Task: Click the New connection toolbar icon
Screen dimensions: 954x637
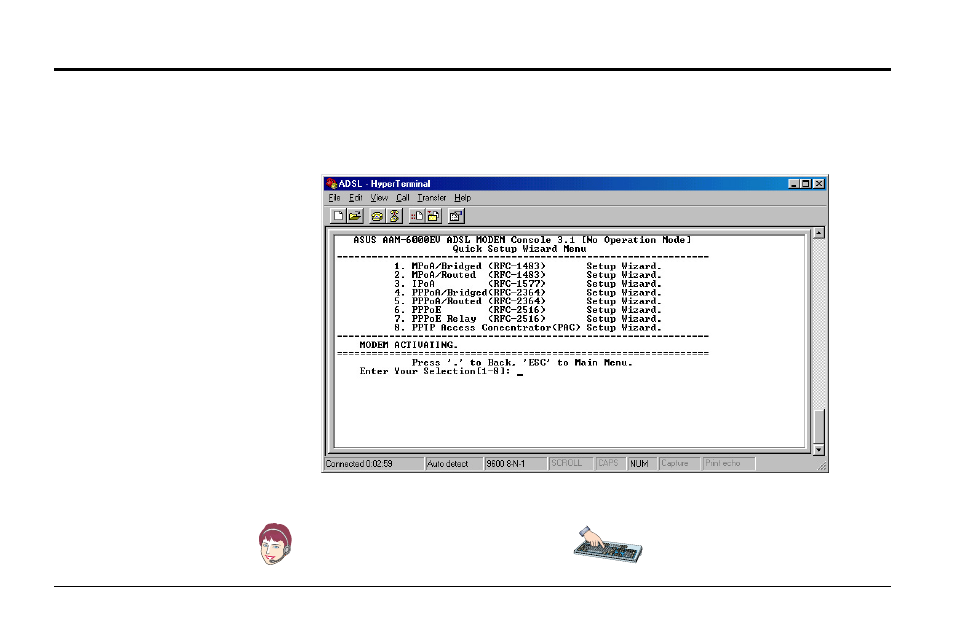Action: (x=338, y=216)
